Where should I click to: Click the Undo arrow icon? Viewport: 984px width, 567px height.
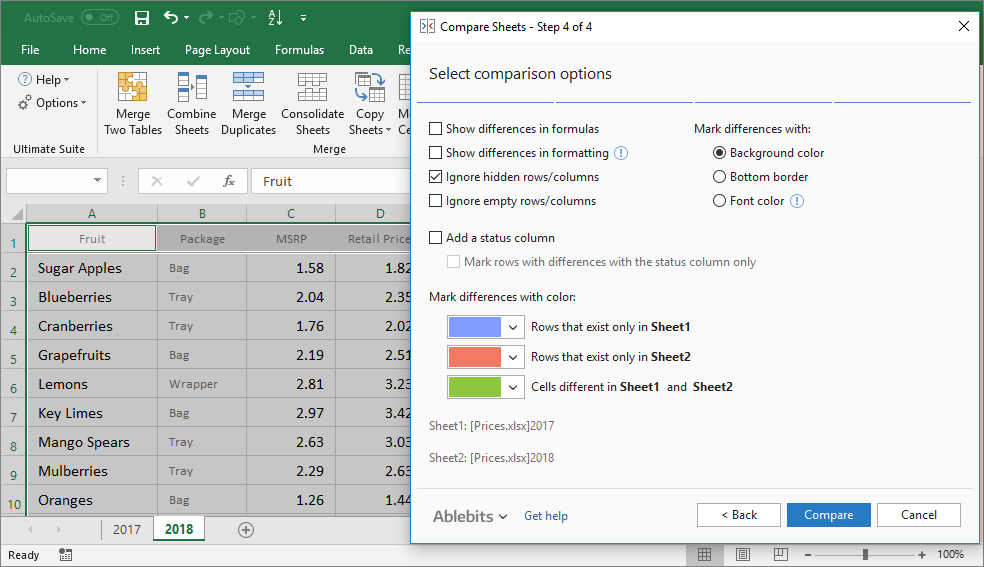click(171, 18)
